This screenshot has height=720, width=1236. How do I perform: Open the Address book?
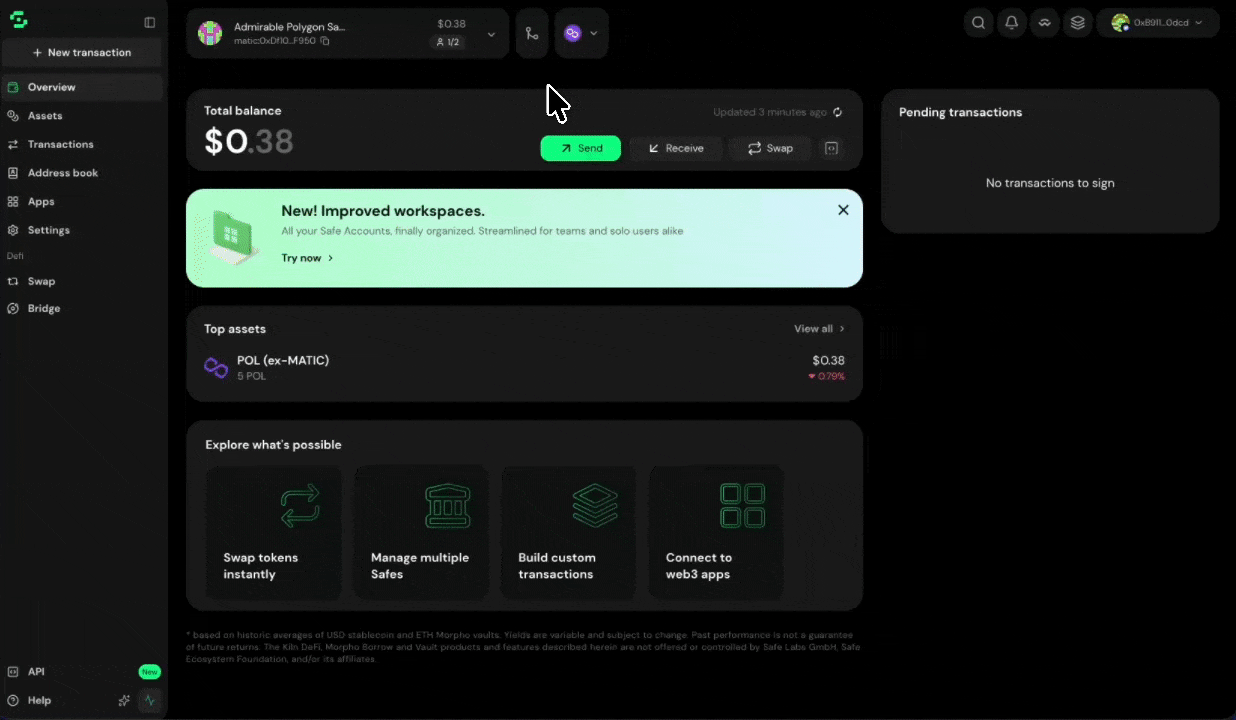82,173
